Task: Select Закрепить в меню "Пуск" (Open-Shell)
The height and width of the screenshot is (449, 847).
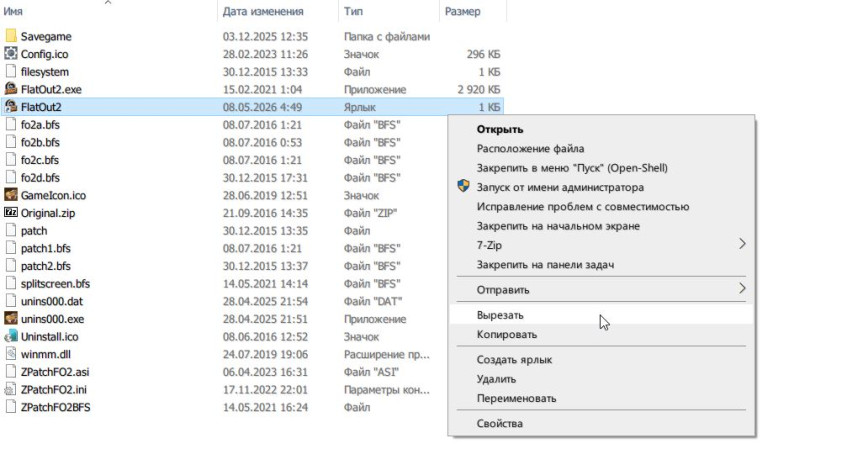Action: coord(572,168)
